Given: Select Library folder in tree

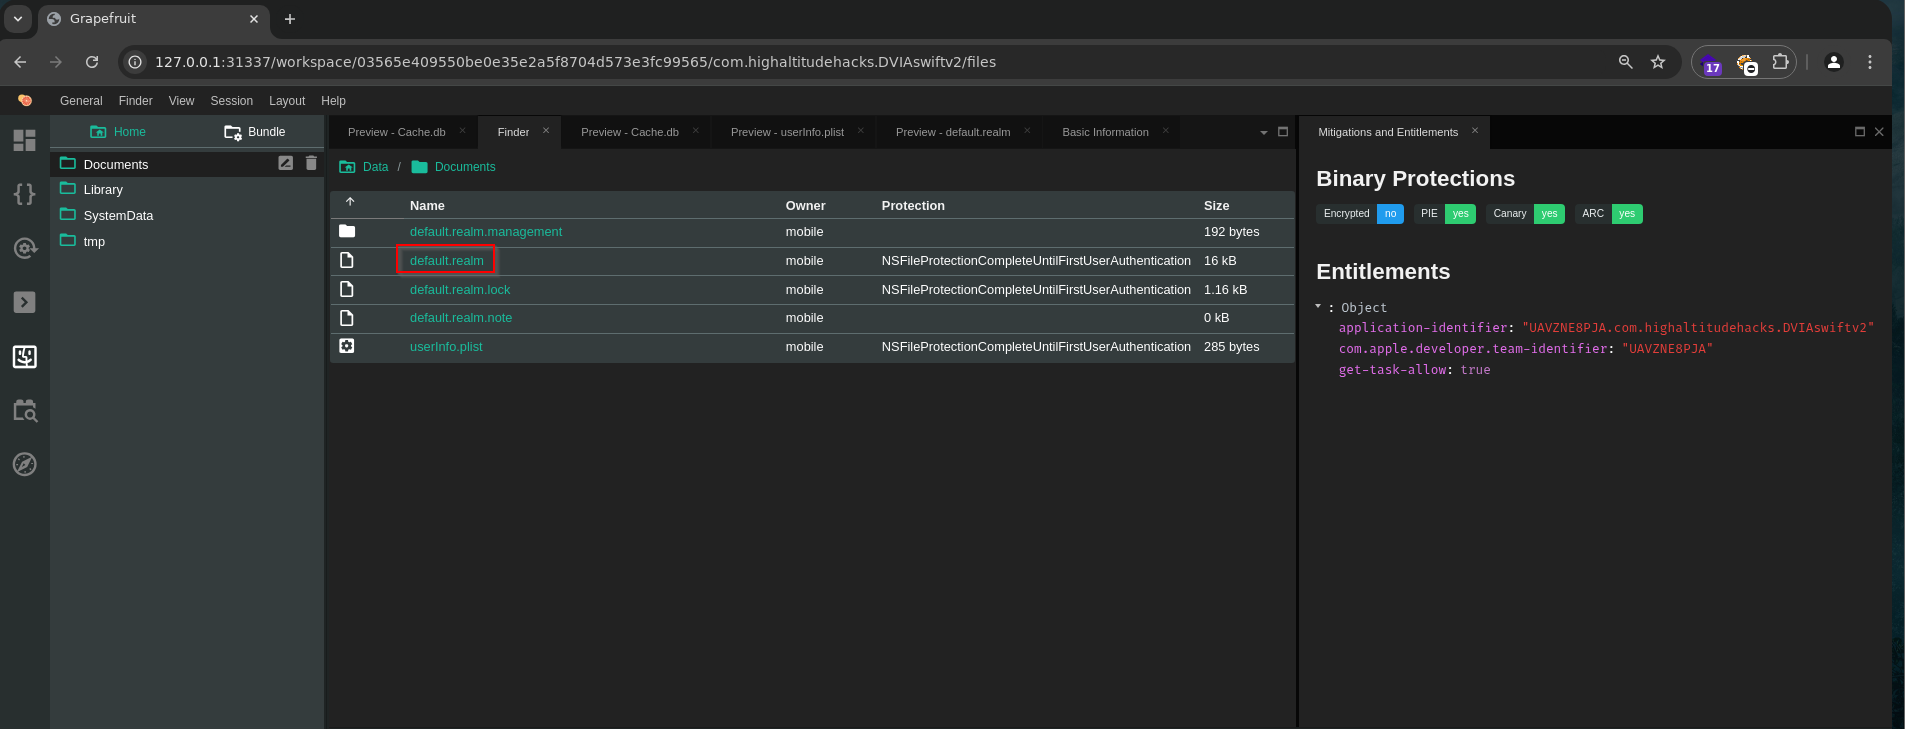Looking at the screenshot, I should pyautogui.click(x=103, y=190).
